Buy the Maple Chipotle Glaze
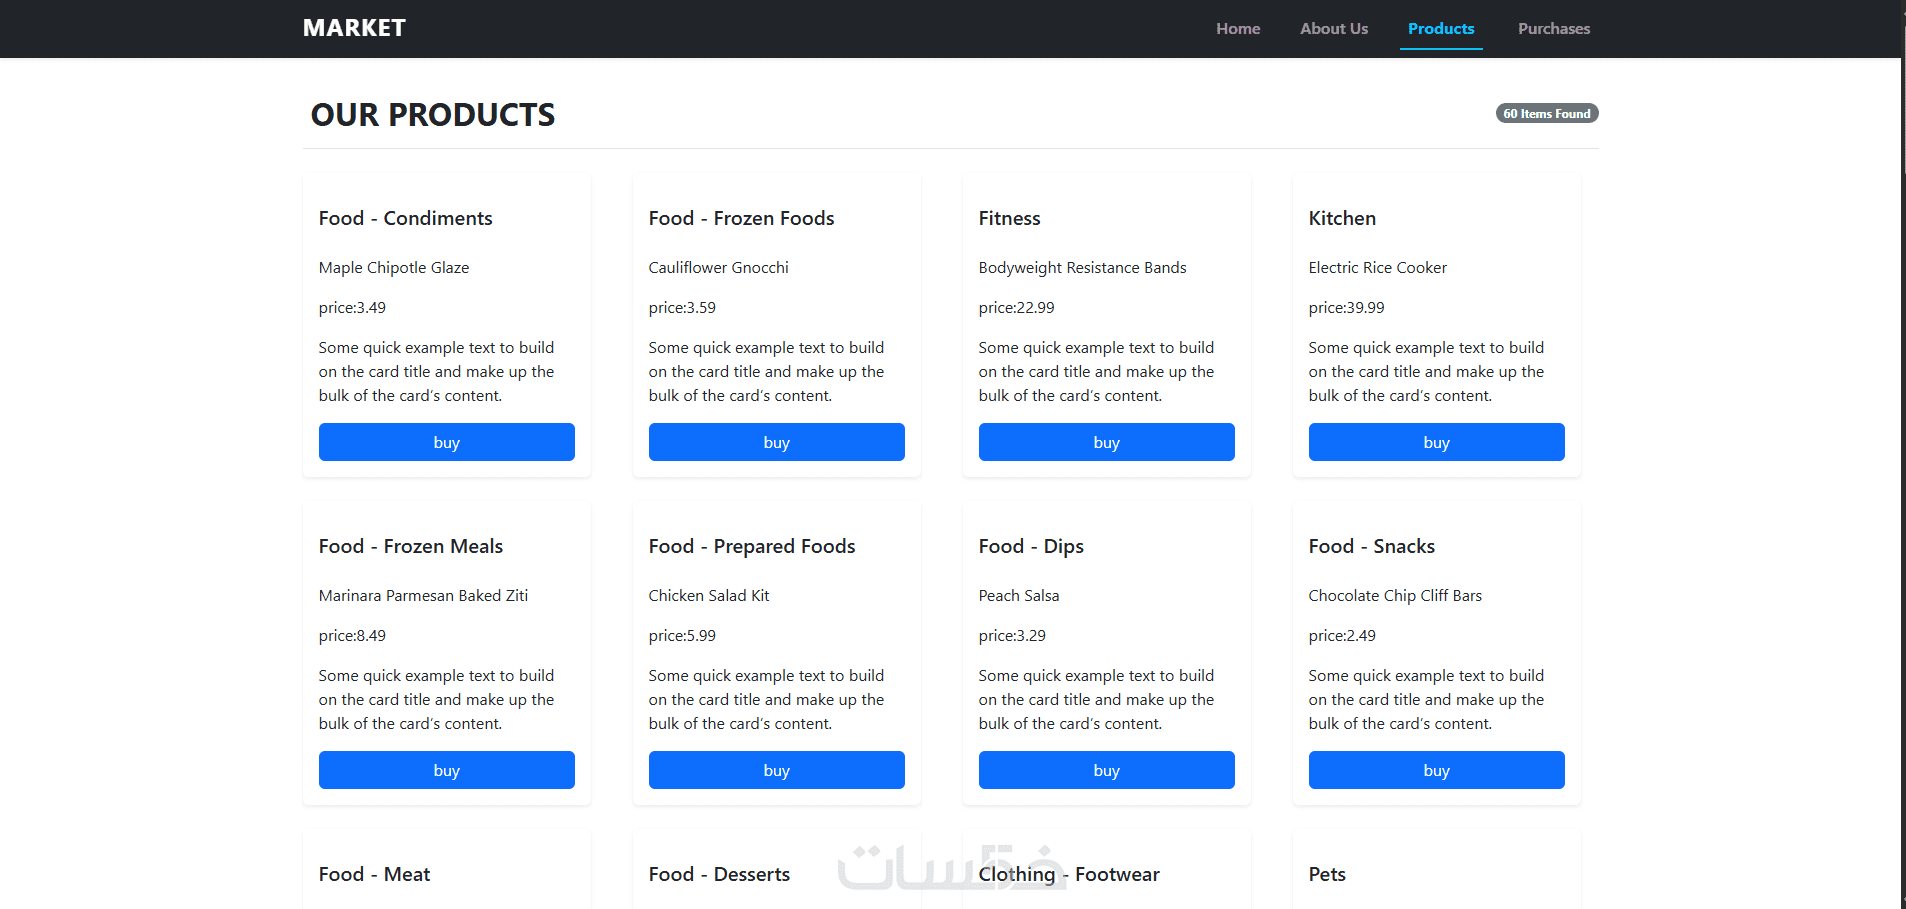1906x909 pixels. [446, 442]
